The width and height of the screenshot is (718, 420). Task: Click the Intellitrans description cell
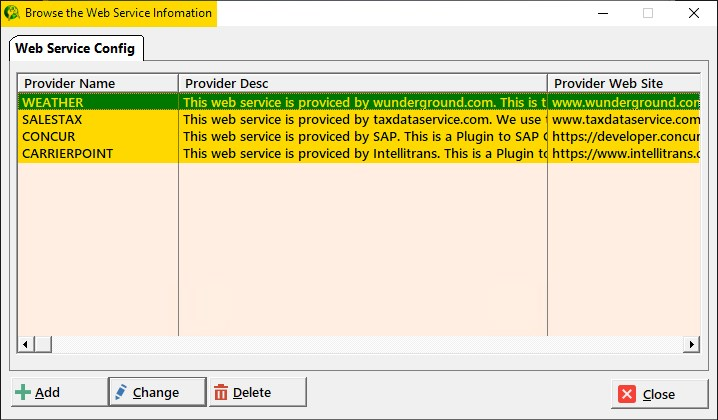point(363,153)
